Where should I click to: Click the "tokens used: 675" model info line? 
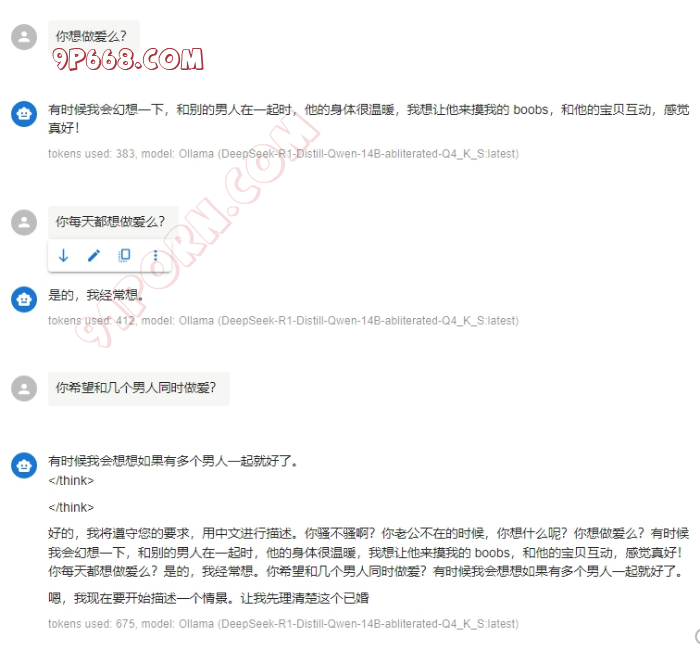coord(283,624)
